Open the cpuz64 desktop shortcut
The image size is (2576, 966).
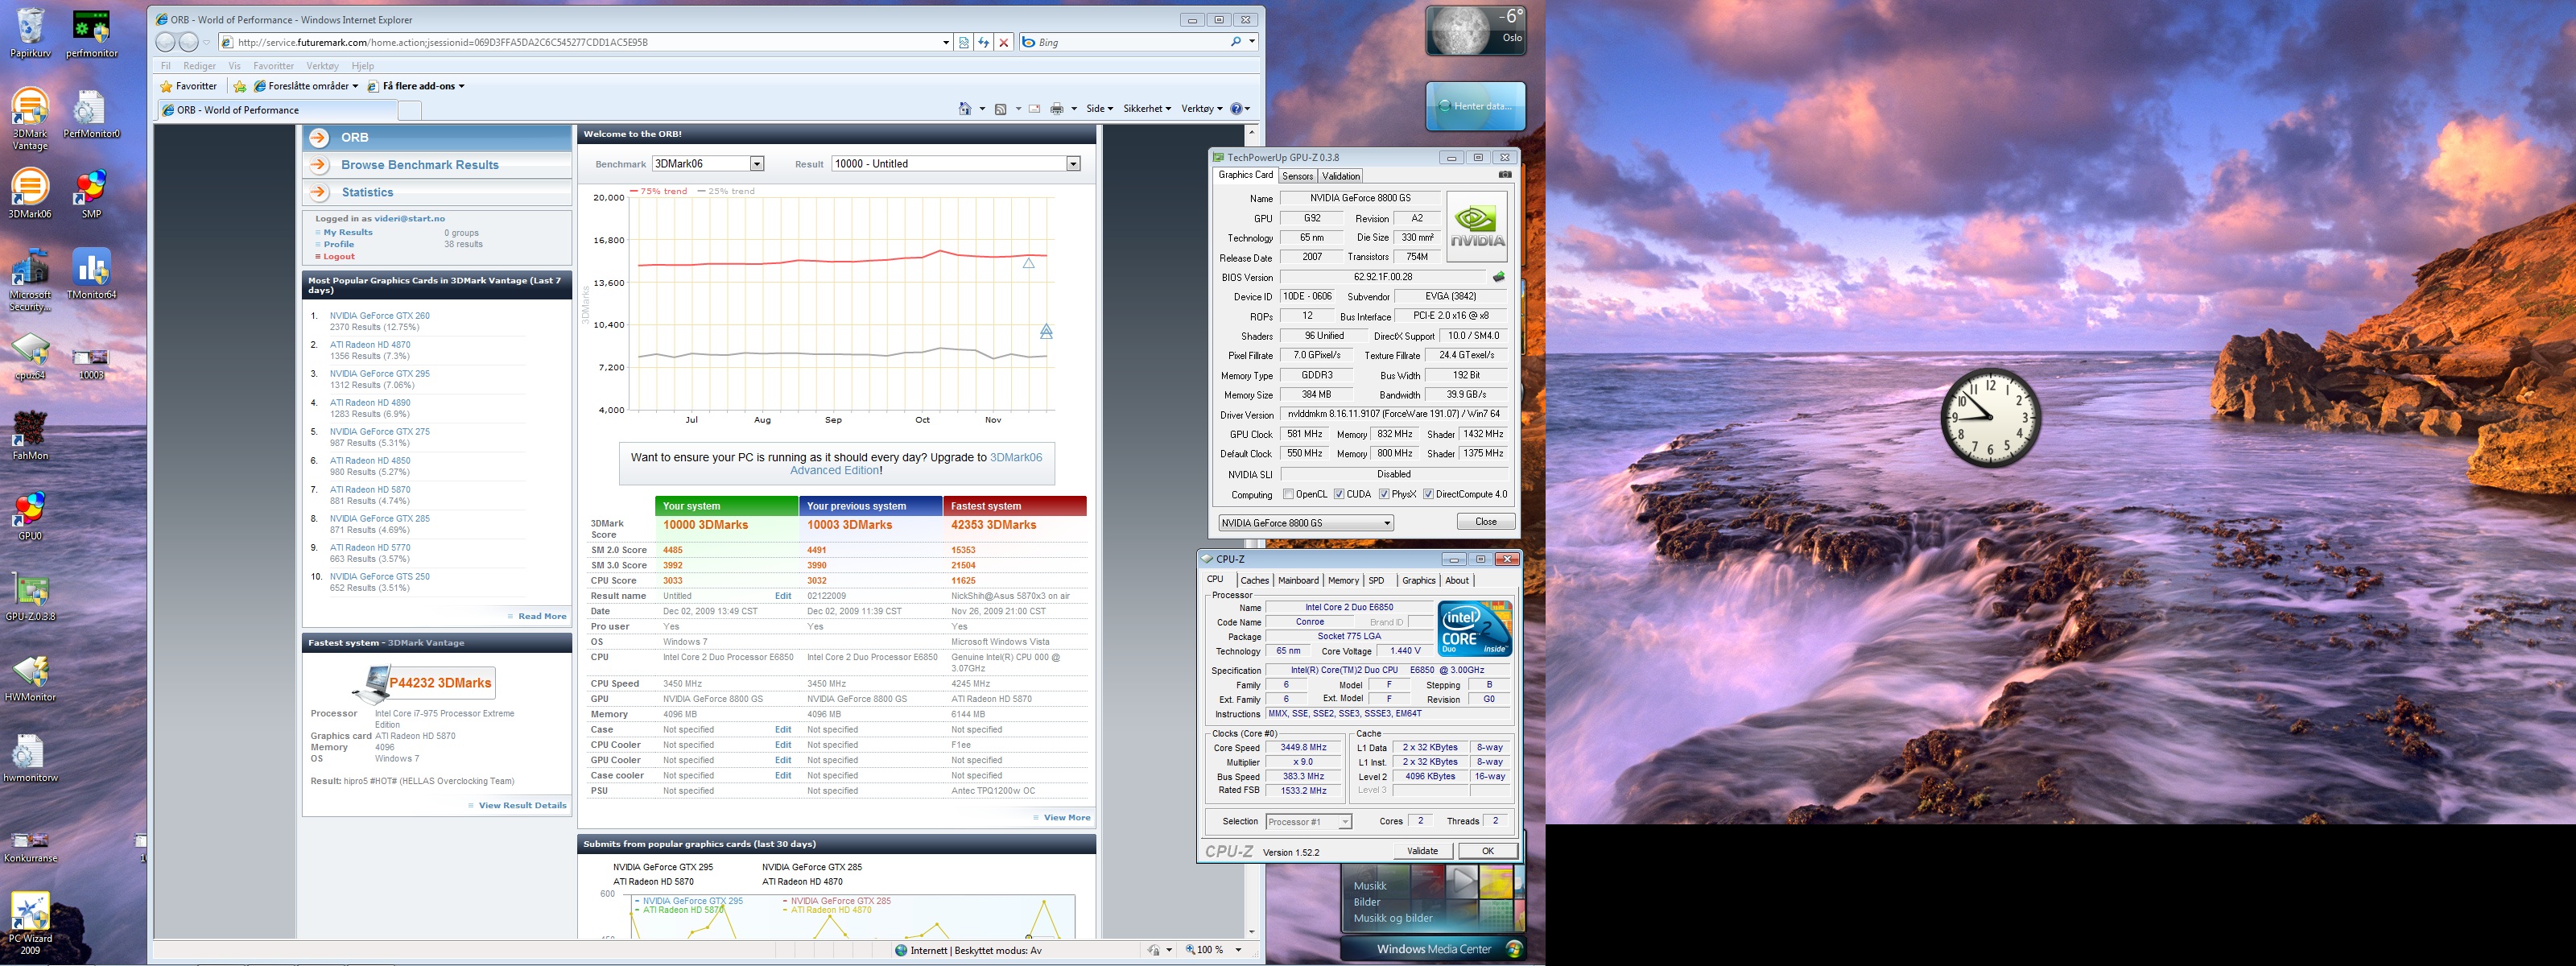[30, 355]
